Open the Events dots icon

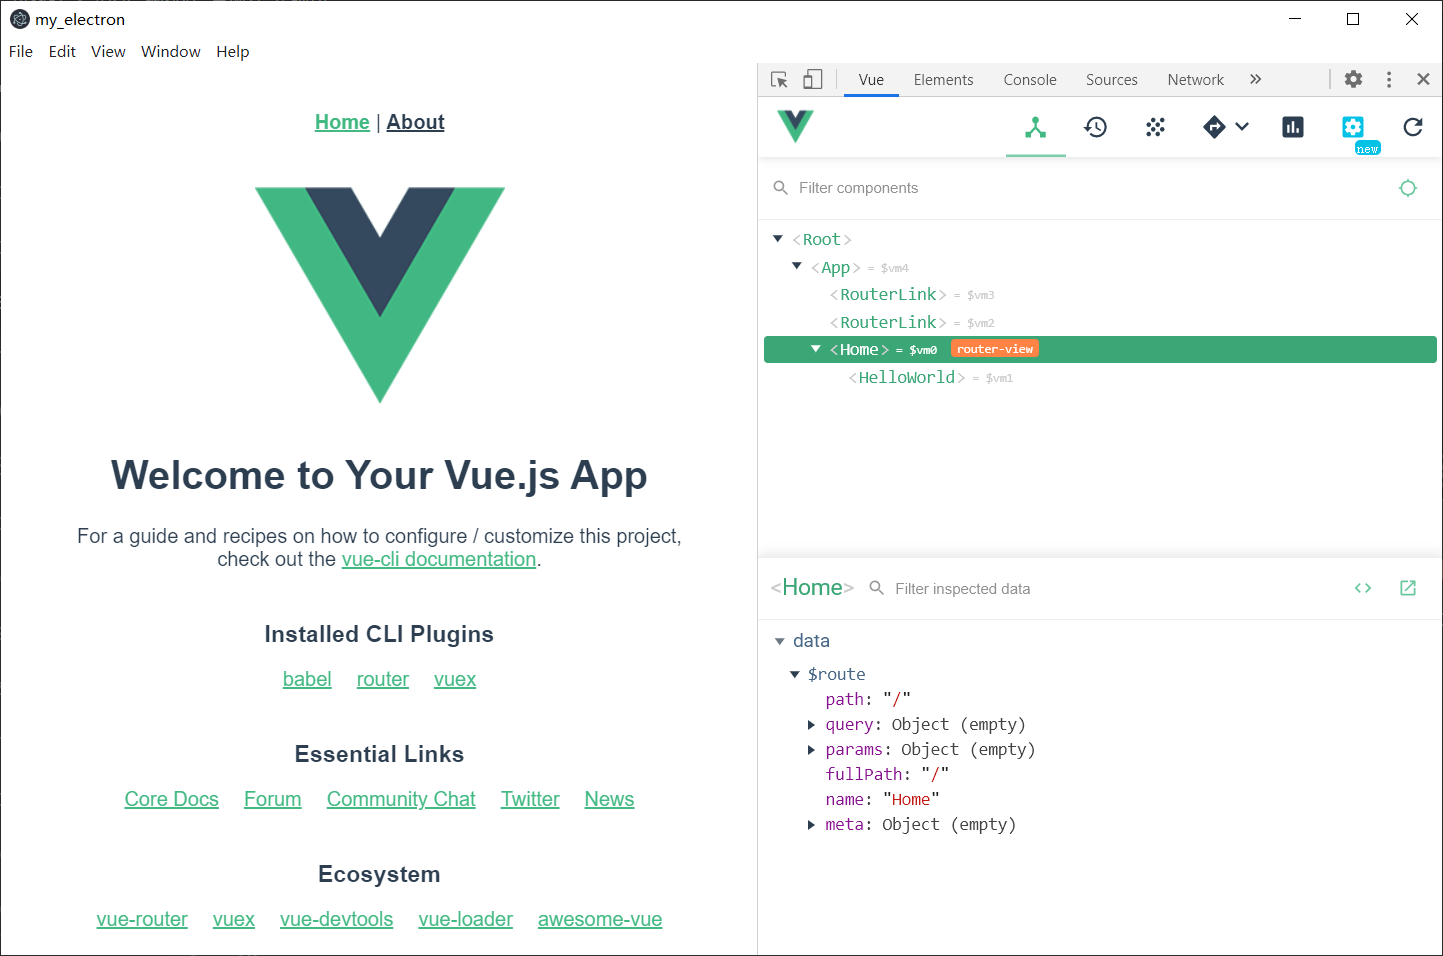point(1156,127)
